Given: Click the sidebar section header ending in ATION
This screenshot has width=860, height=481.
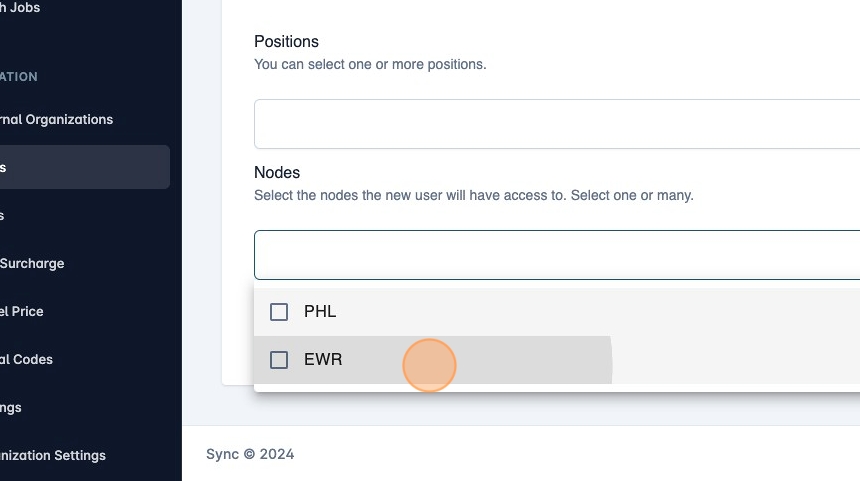Looking at the screenshot, I should tap(19, 77).
